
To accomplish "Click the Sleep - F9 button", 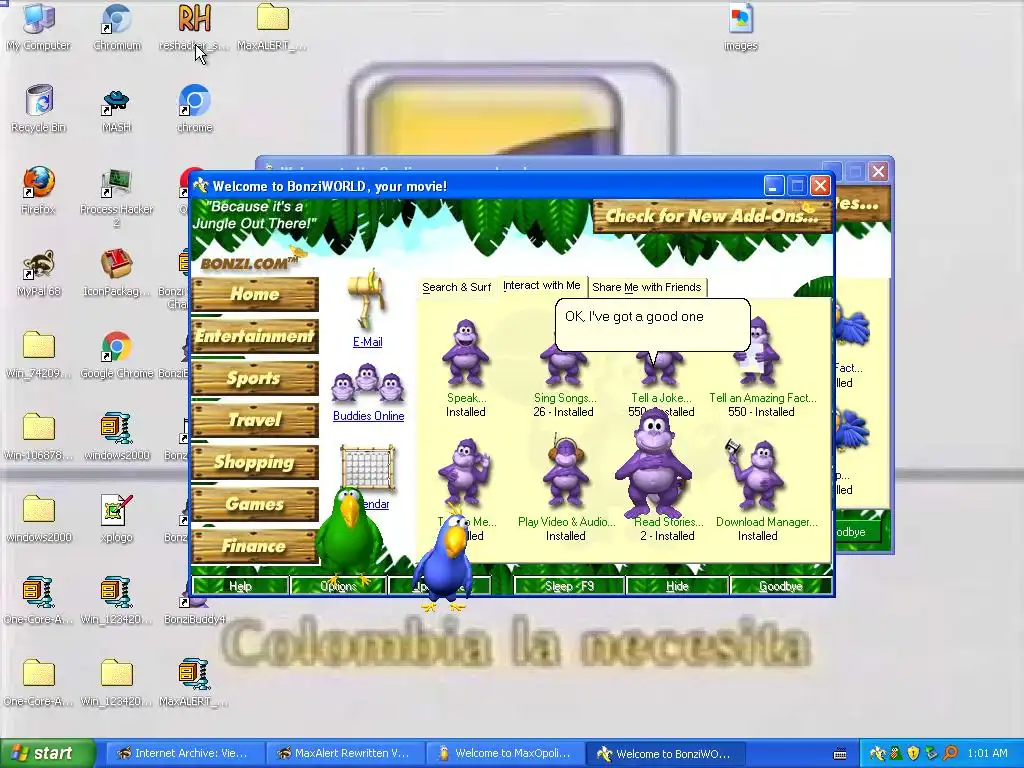I will (x=569, y=586).
